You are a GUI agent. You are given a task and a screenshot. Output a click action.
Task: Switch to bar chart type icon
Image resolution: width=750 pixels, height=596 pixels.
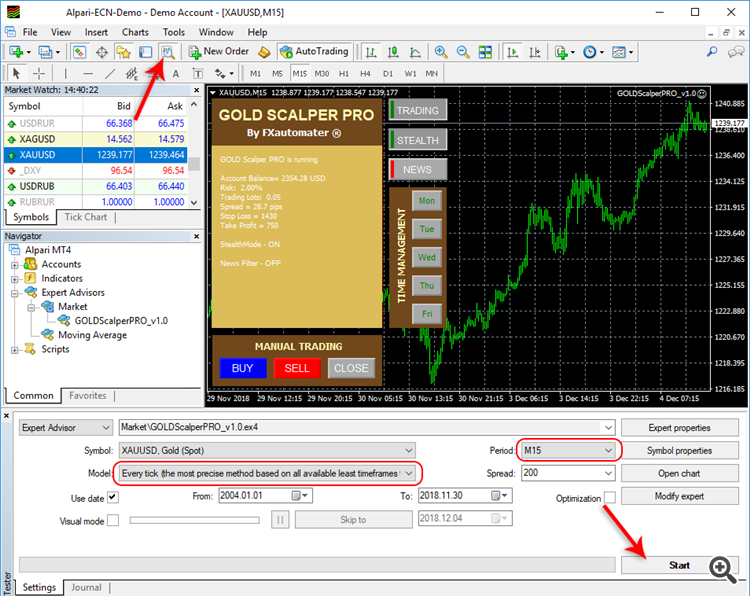click(x=371, y=52)
